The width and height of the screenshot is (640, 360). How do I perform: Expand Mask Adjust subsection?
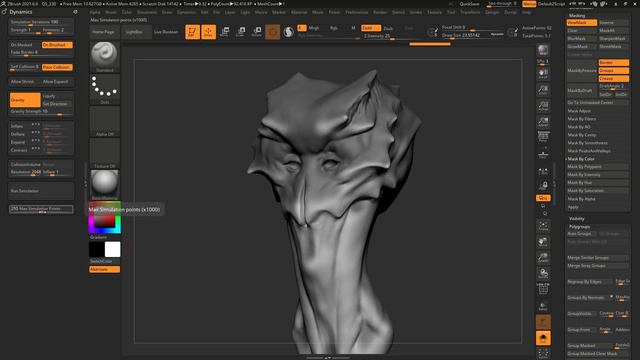pos(579,111)
